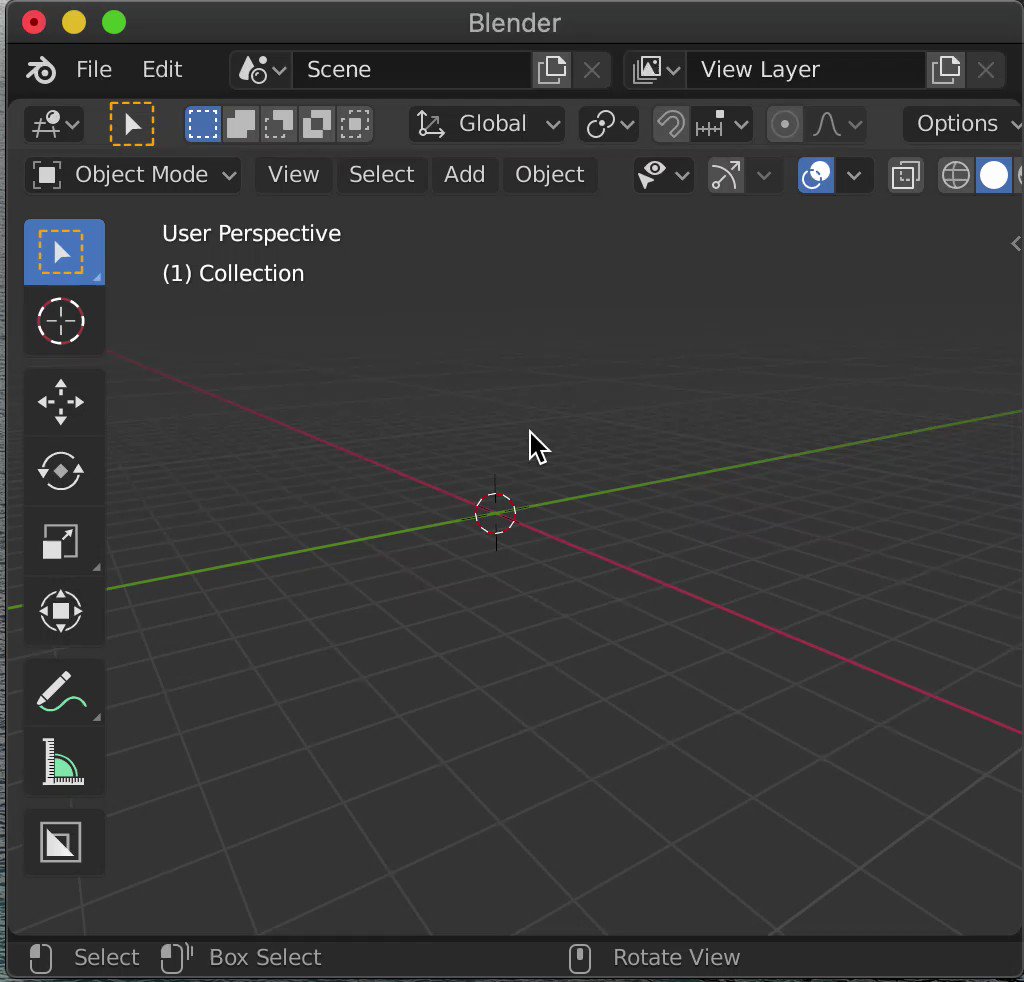The image size is (1024, 982).
Task: Set selection mode to Intersect
Action: [x=355, y=124]
